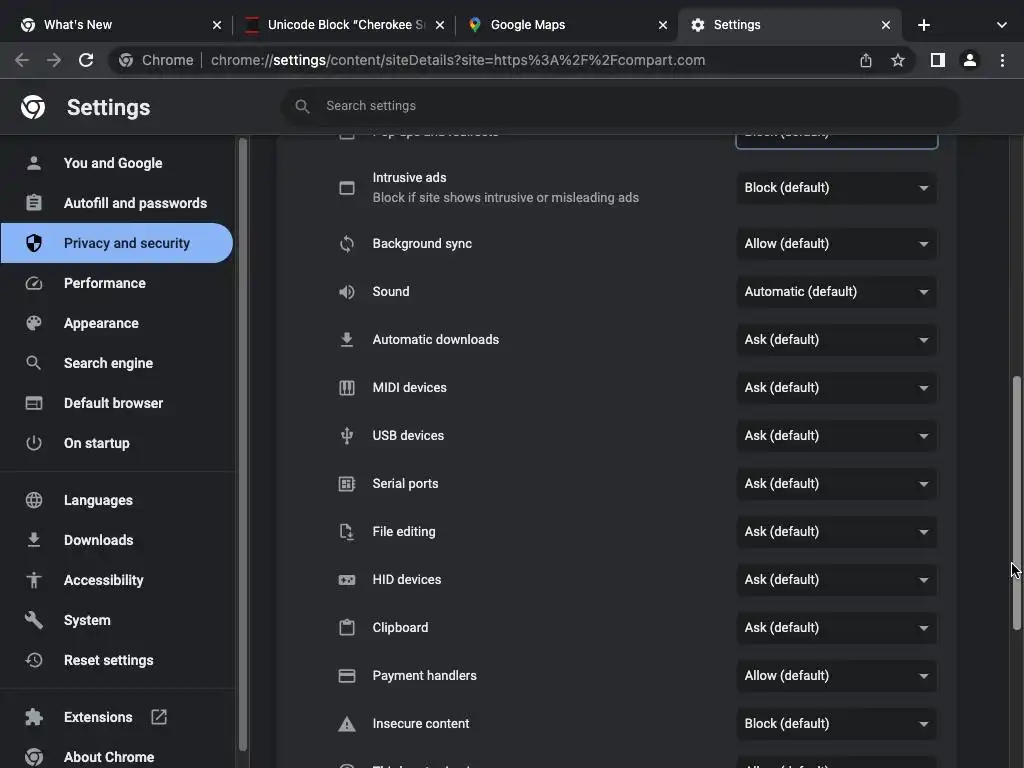
Task: Expand the Background sync dropdown
Action: (836, 244)
